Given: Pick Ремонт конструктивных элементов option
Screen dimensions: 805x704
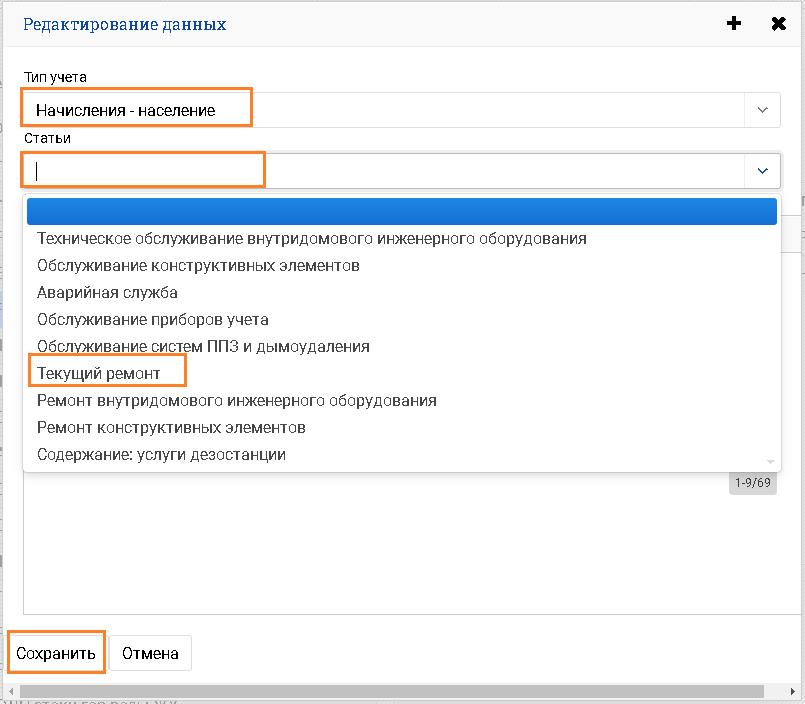Looking at the screenshot, I should pyautogui.click(x=171, y=428).
